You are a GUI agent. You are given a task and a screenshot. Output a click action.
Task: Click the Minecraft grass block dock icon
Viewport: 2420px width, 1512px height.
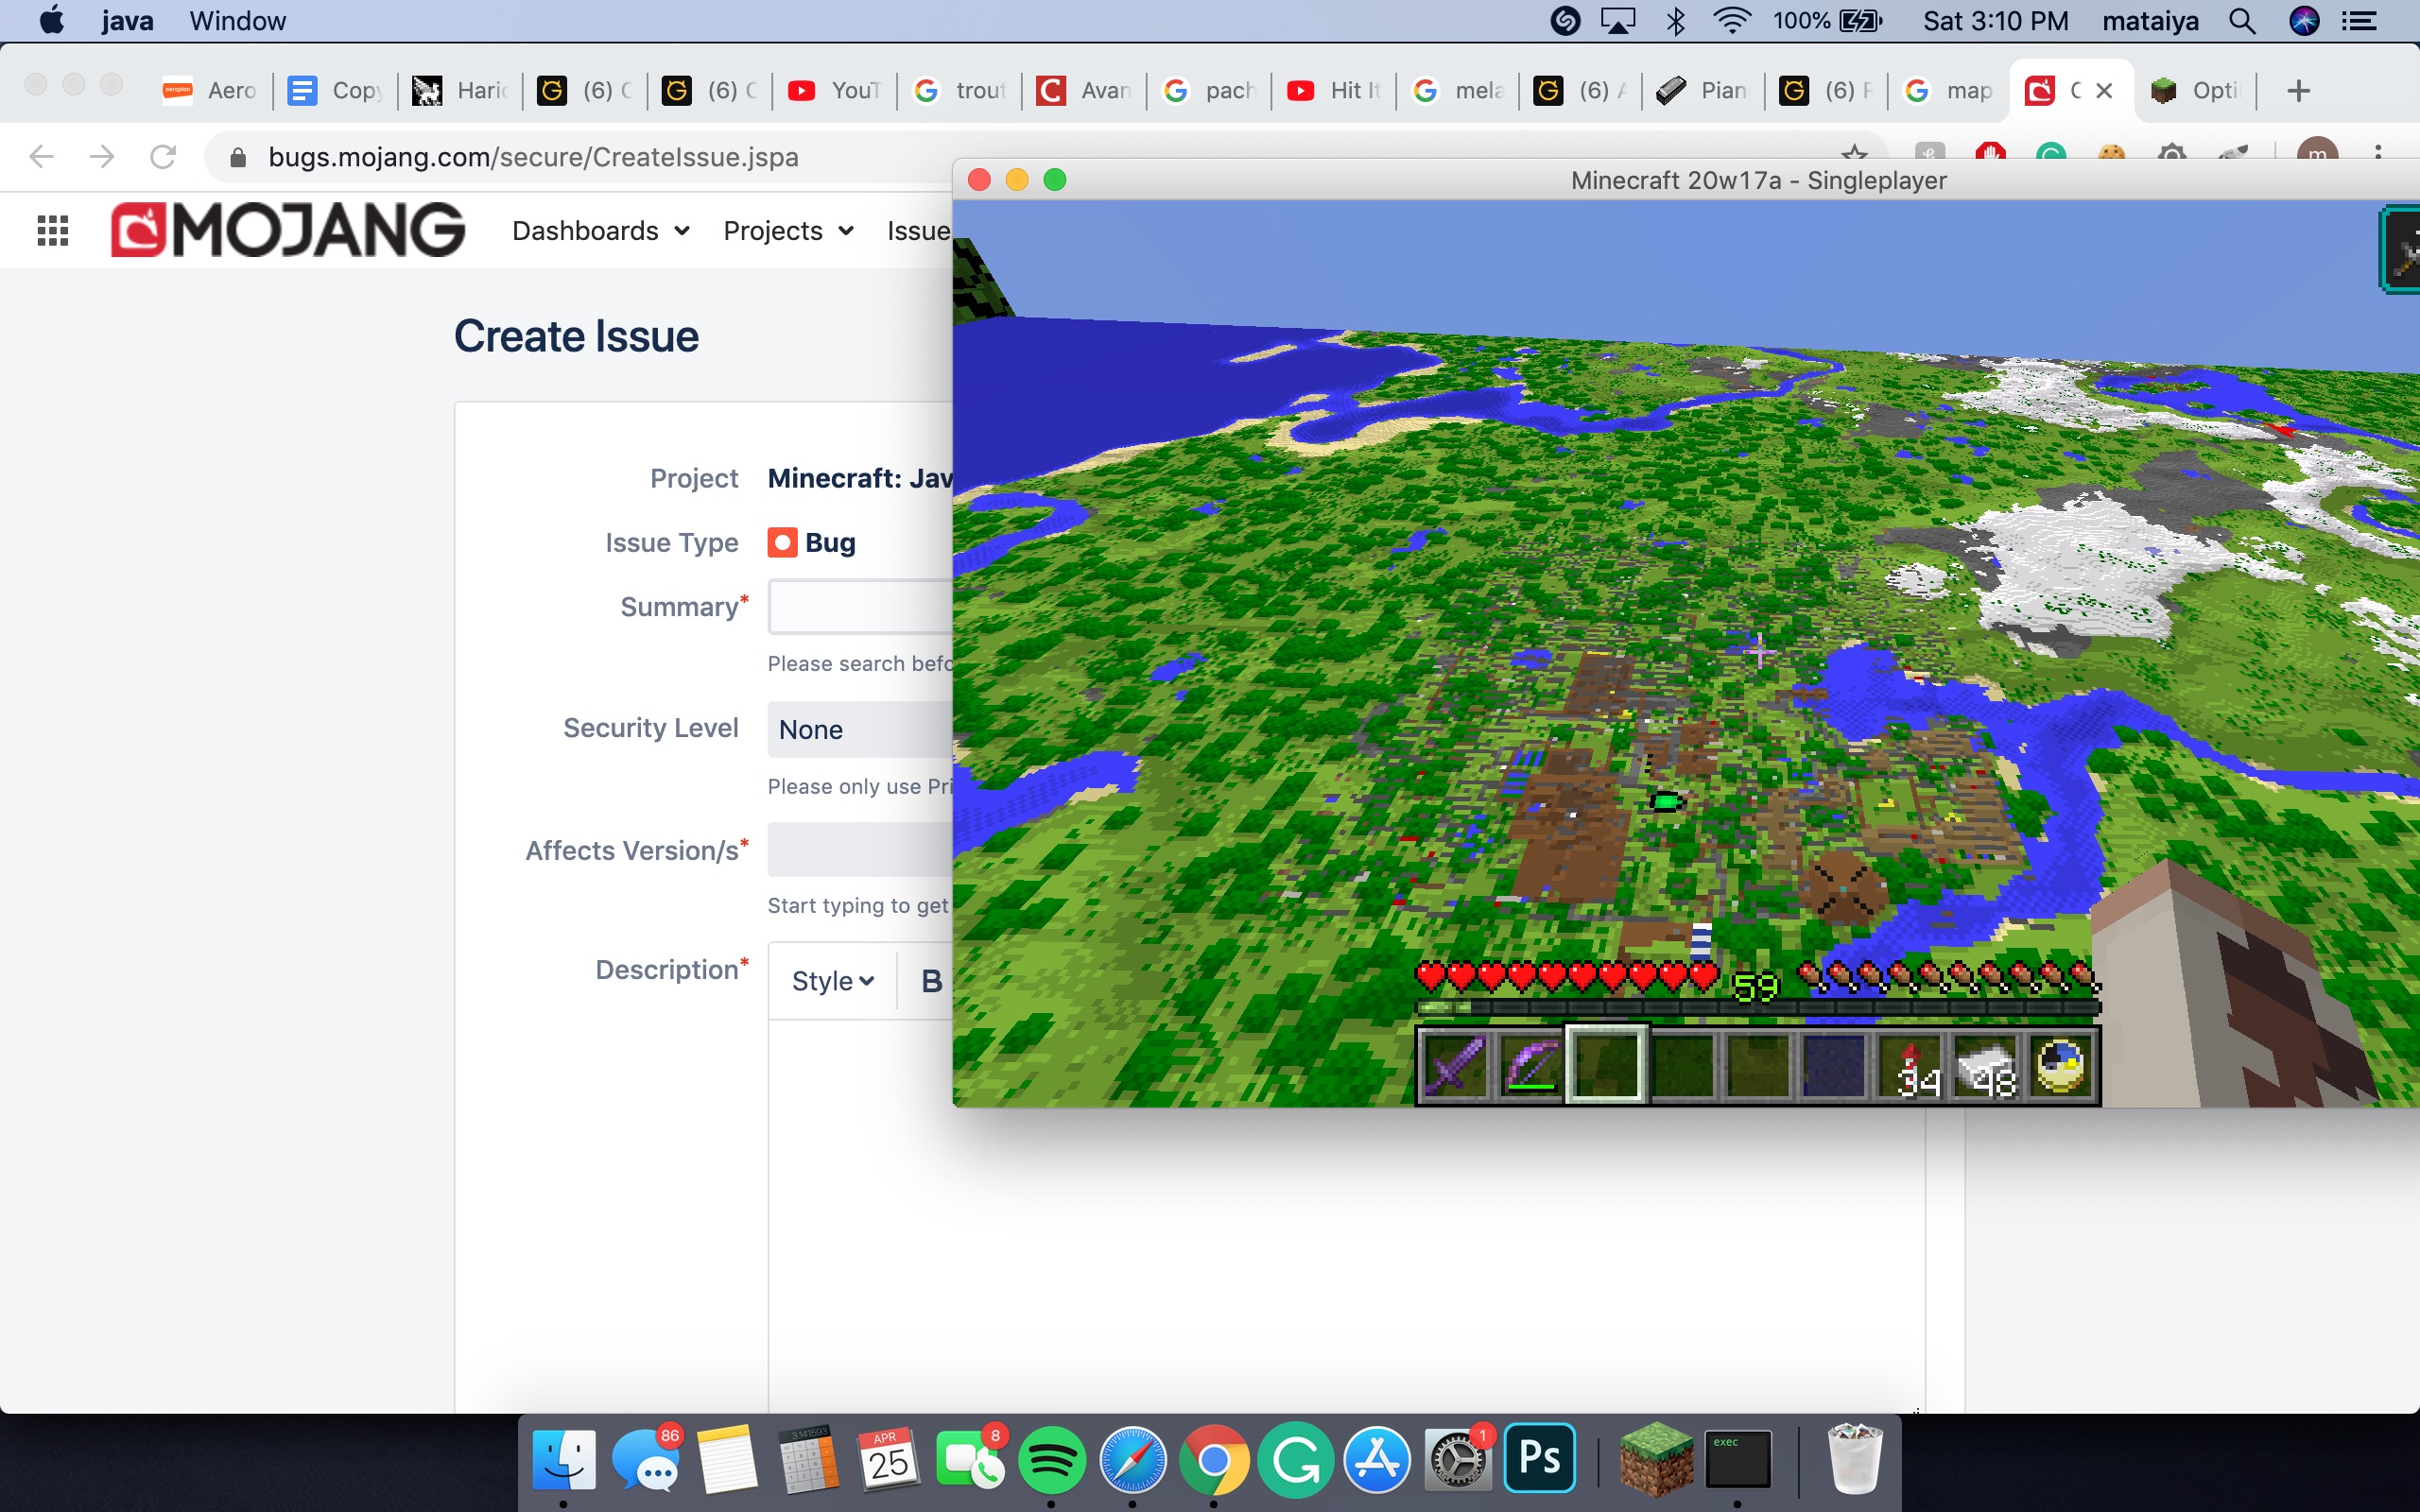(x=1656, y=1460)
